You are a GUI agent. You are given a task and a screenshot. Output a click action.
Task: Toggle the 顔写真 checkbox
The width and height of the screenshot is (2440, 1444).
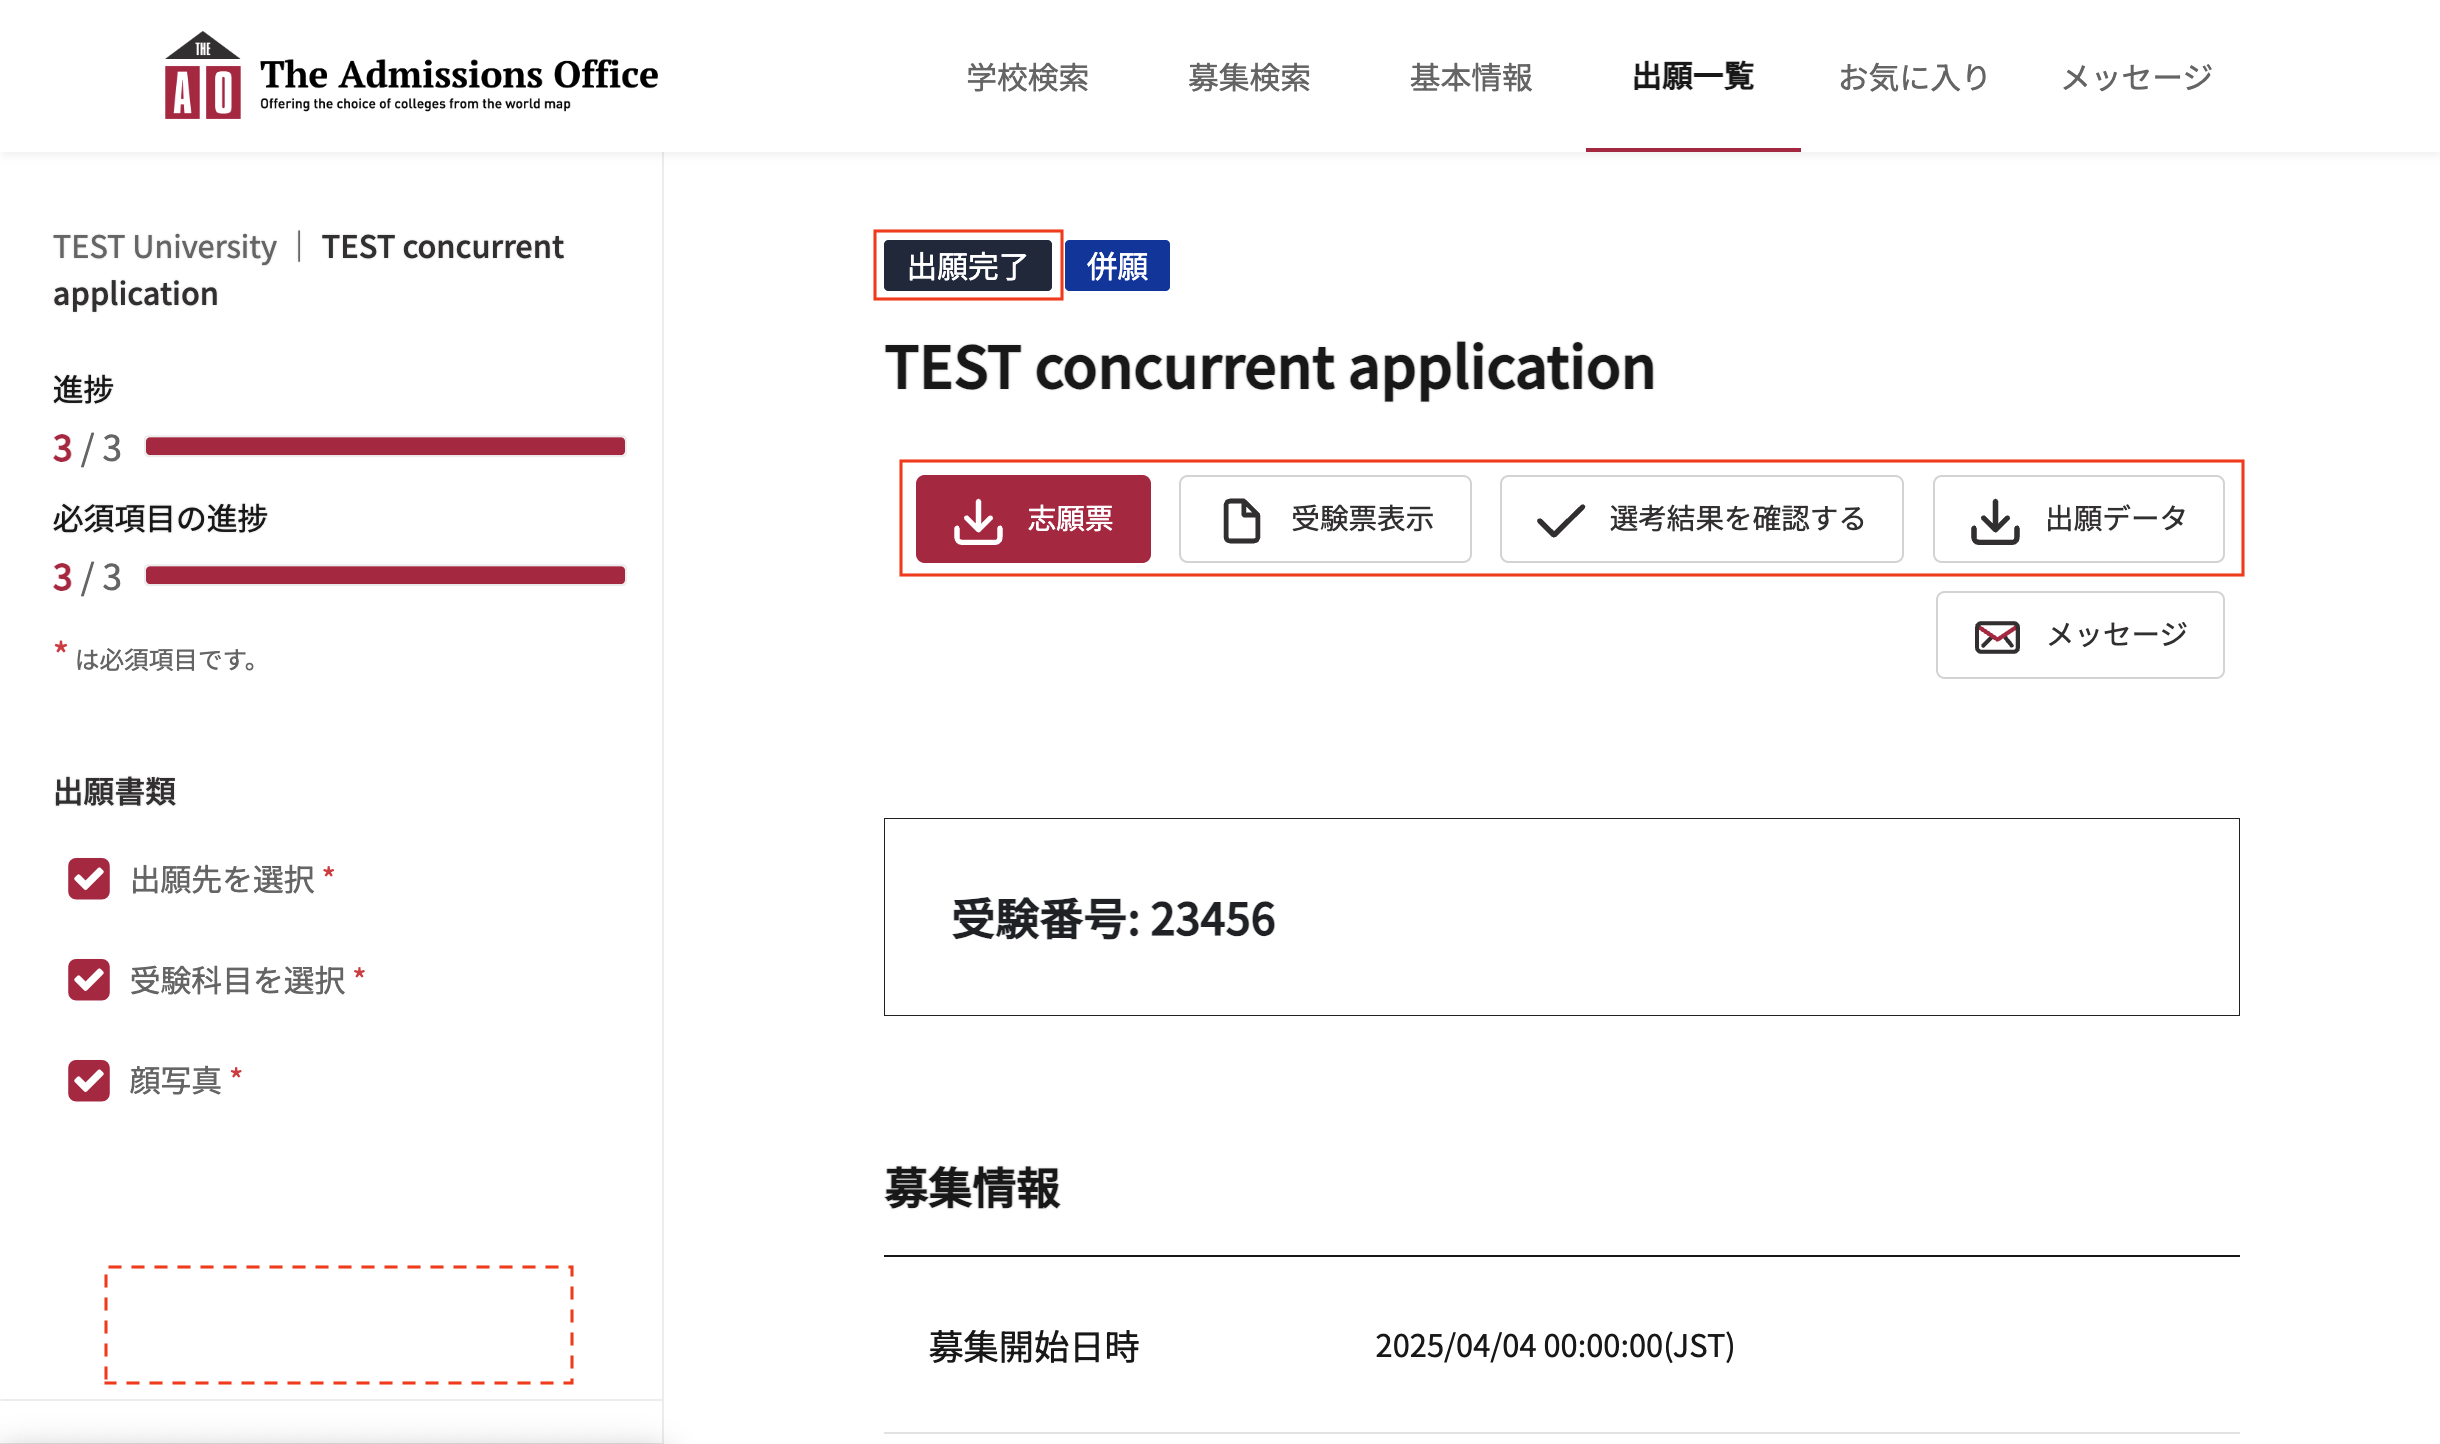(89, 1080)
